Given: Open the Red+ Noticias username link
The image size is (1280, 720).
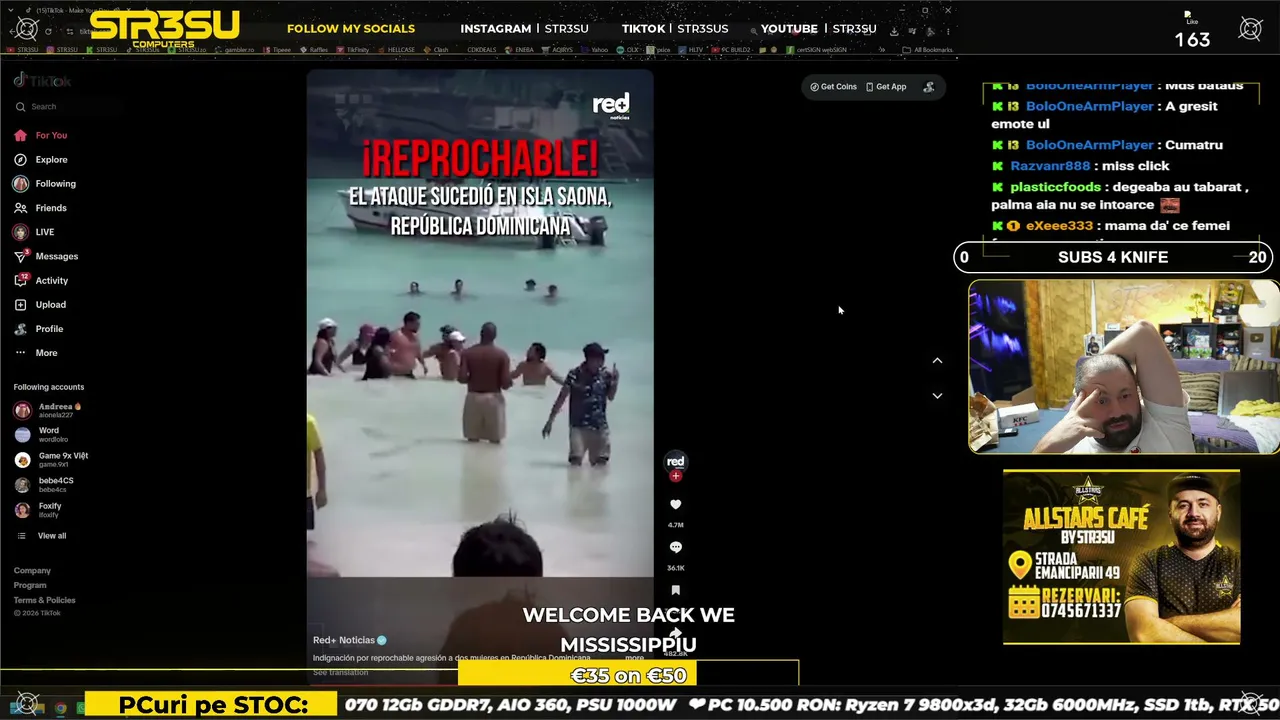Looking at the screenshot, I should click(344, 640).
